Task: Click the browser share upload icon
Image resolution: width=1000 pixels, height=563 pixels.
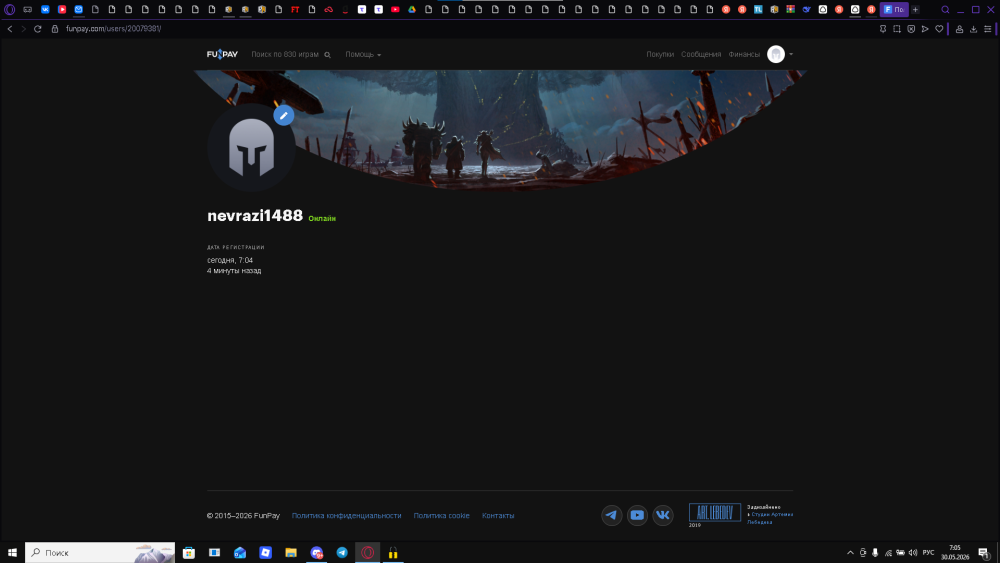Action: point(959,29)
